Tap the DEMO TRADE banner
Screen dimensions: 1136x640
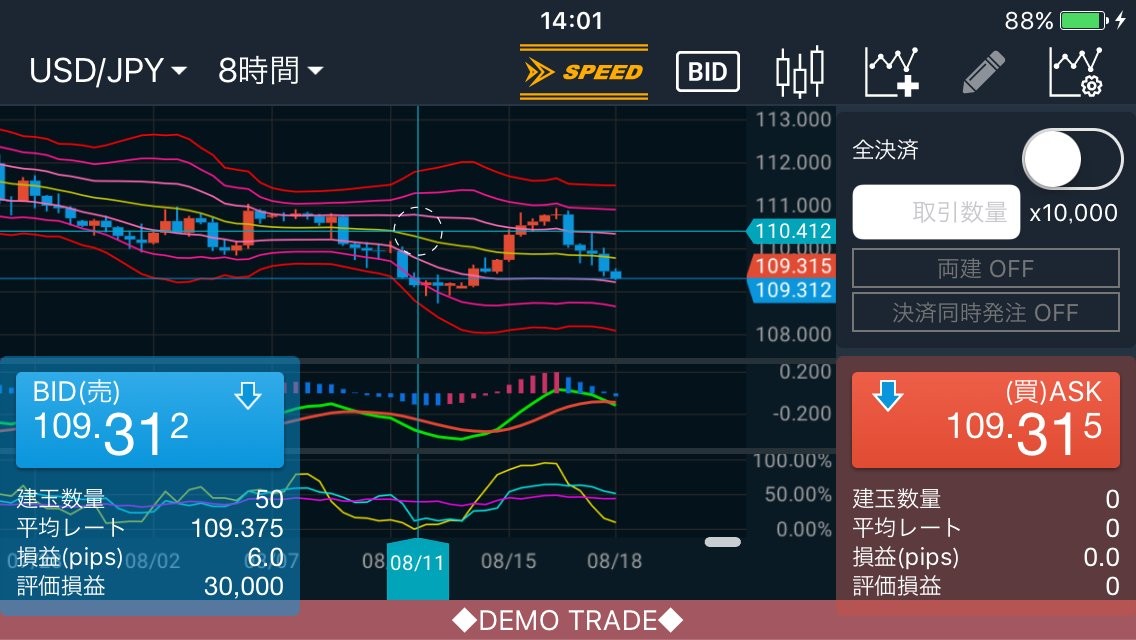click(568, 621)
